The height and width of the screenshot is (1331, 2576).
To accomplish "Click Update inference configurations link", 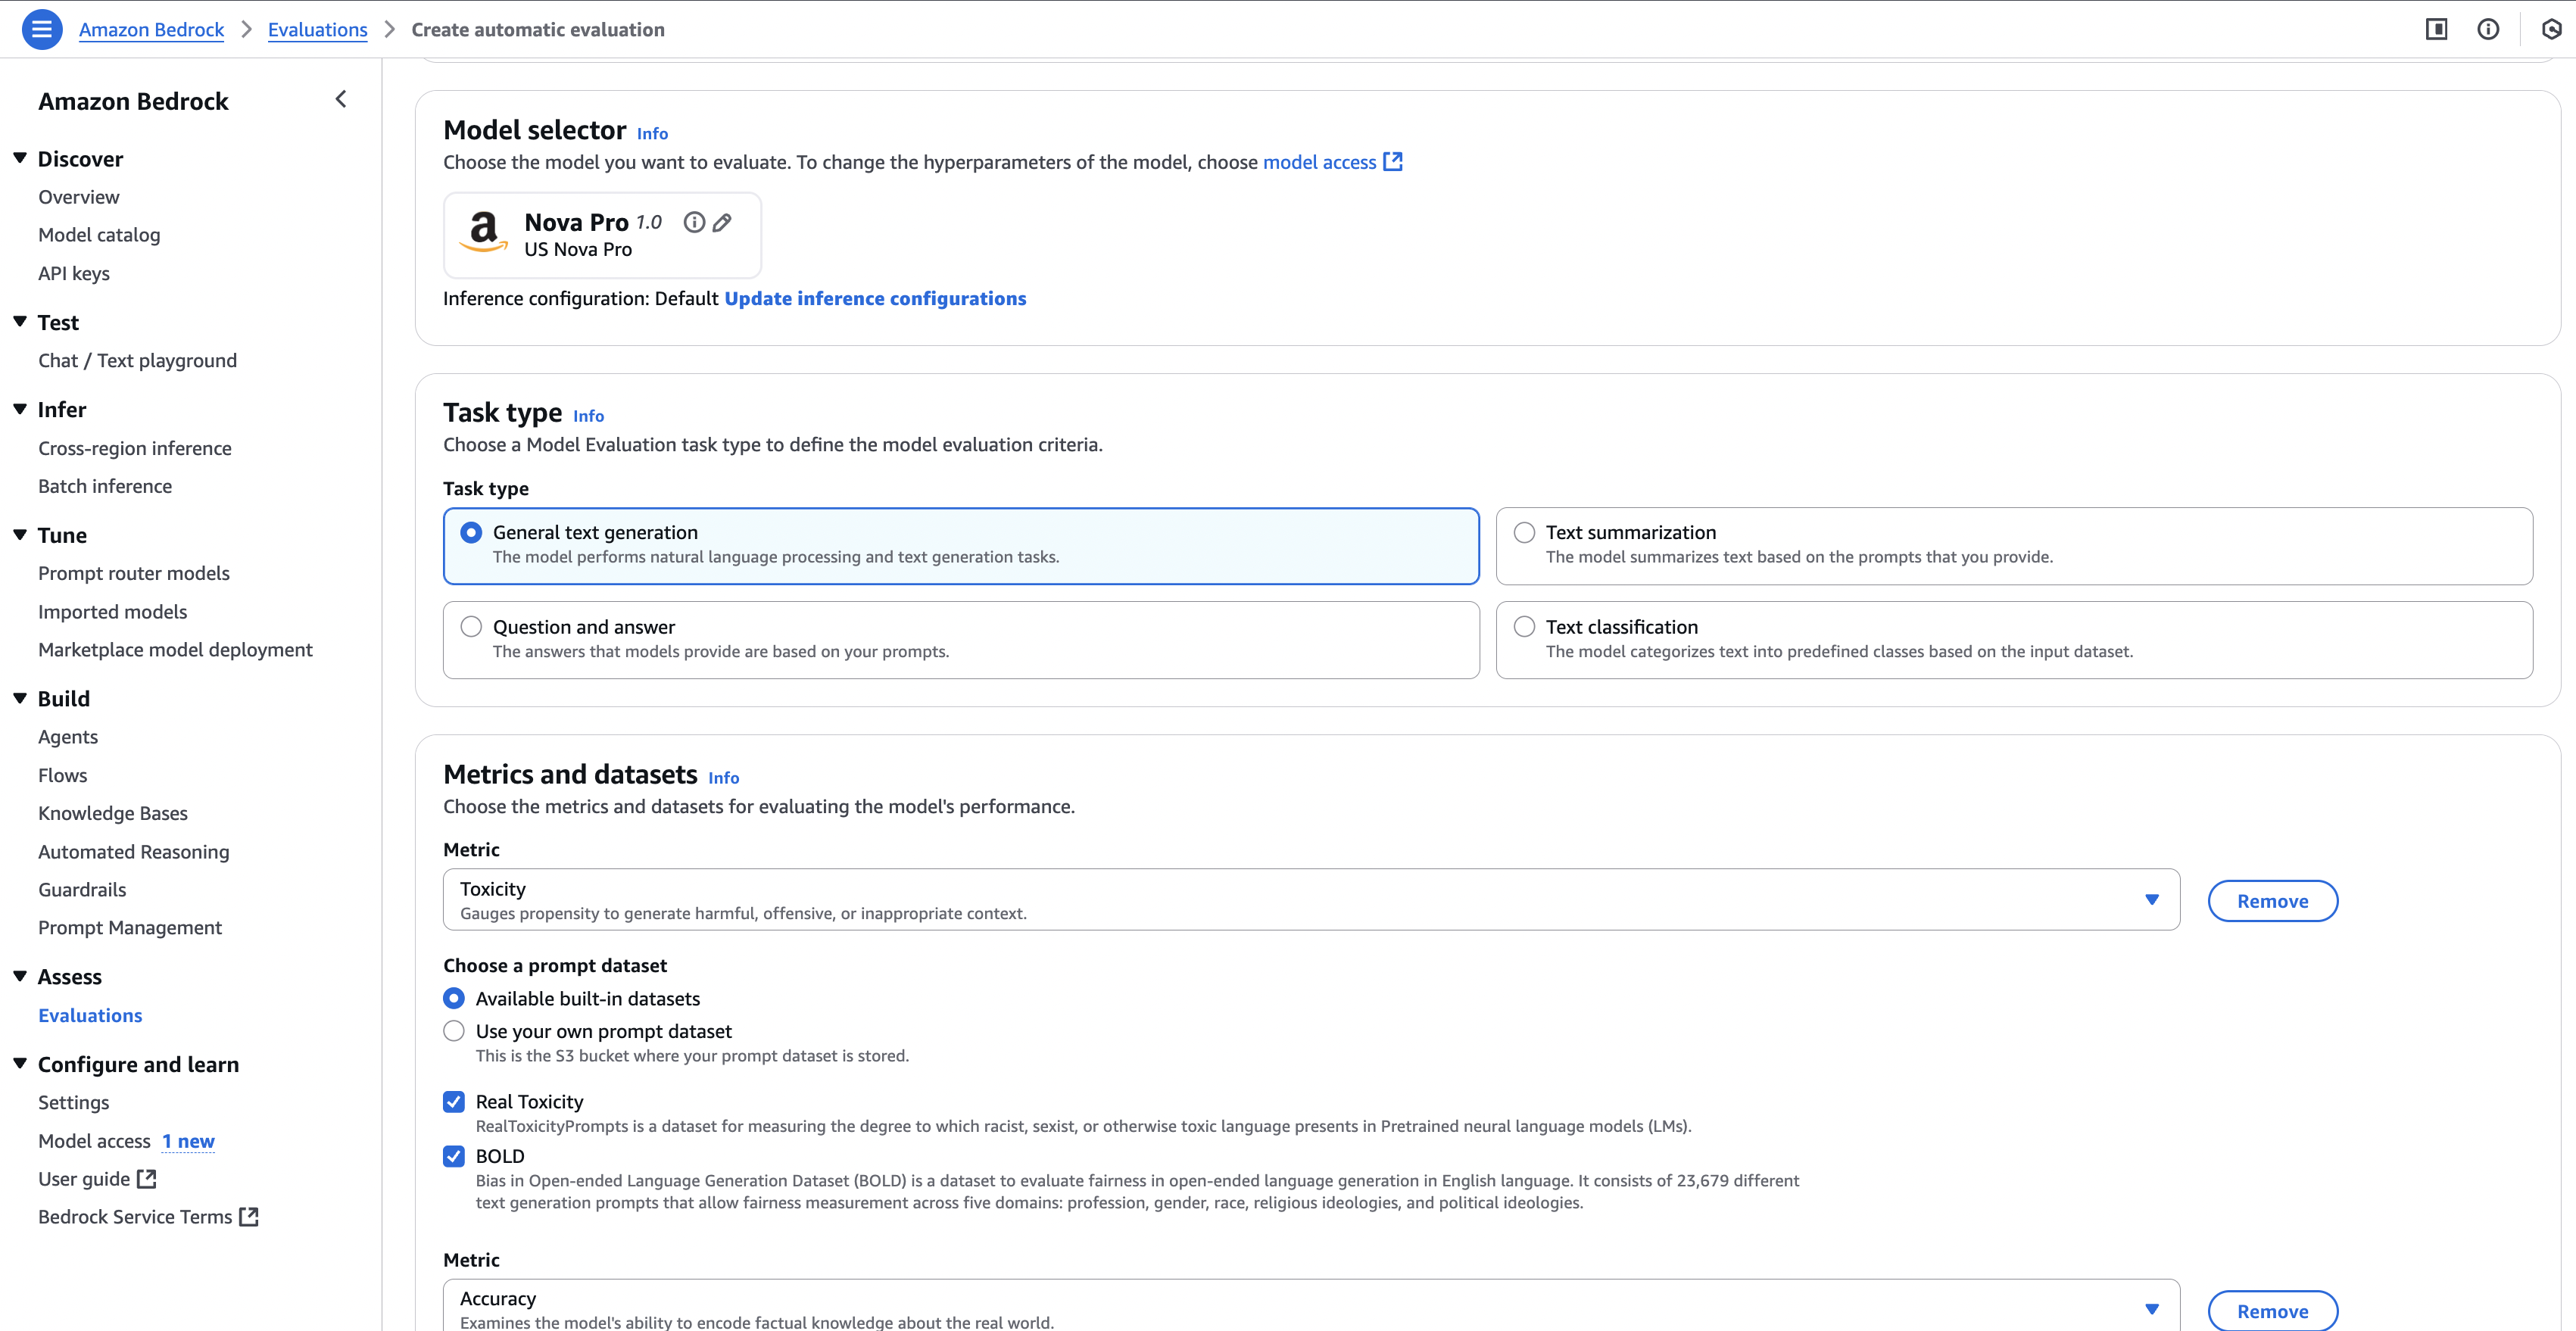I will click(x=875, y=299).
